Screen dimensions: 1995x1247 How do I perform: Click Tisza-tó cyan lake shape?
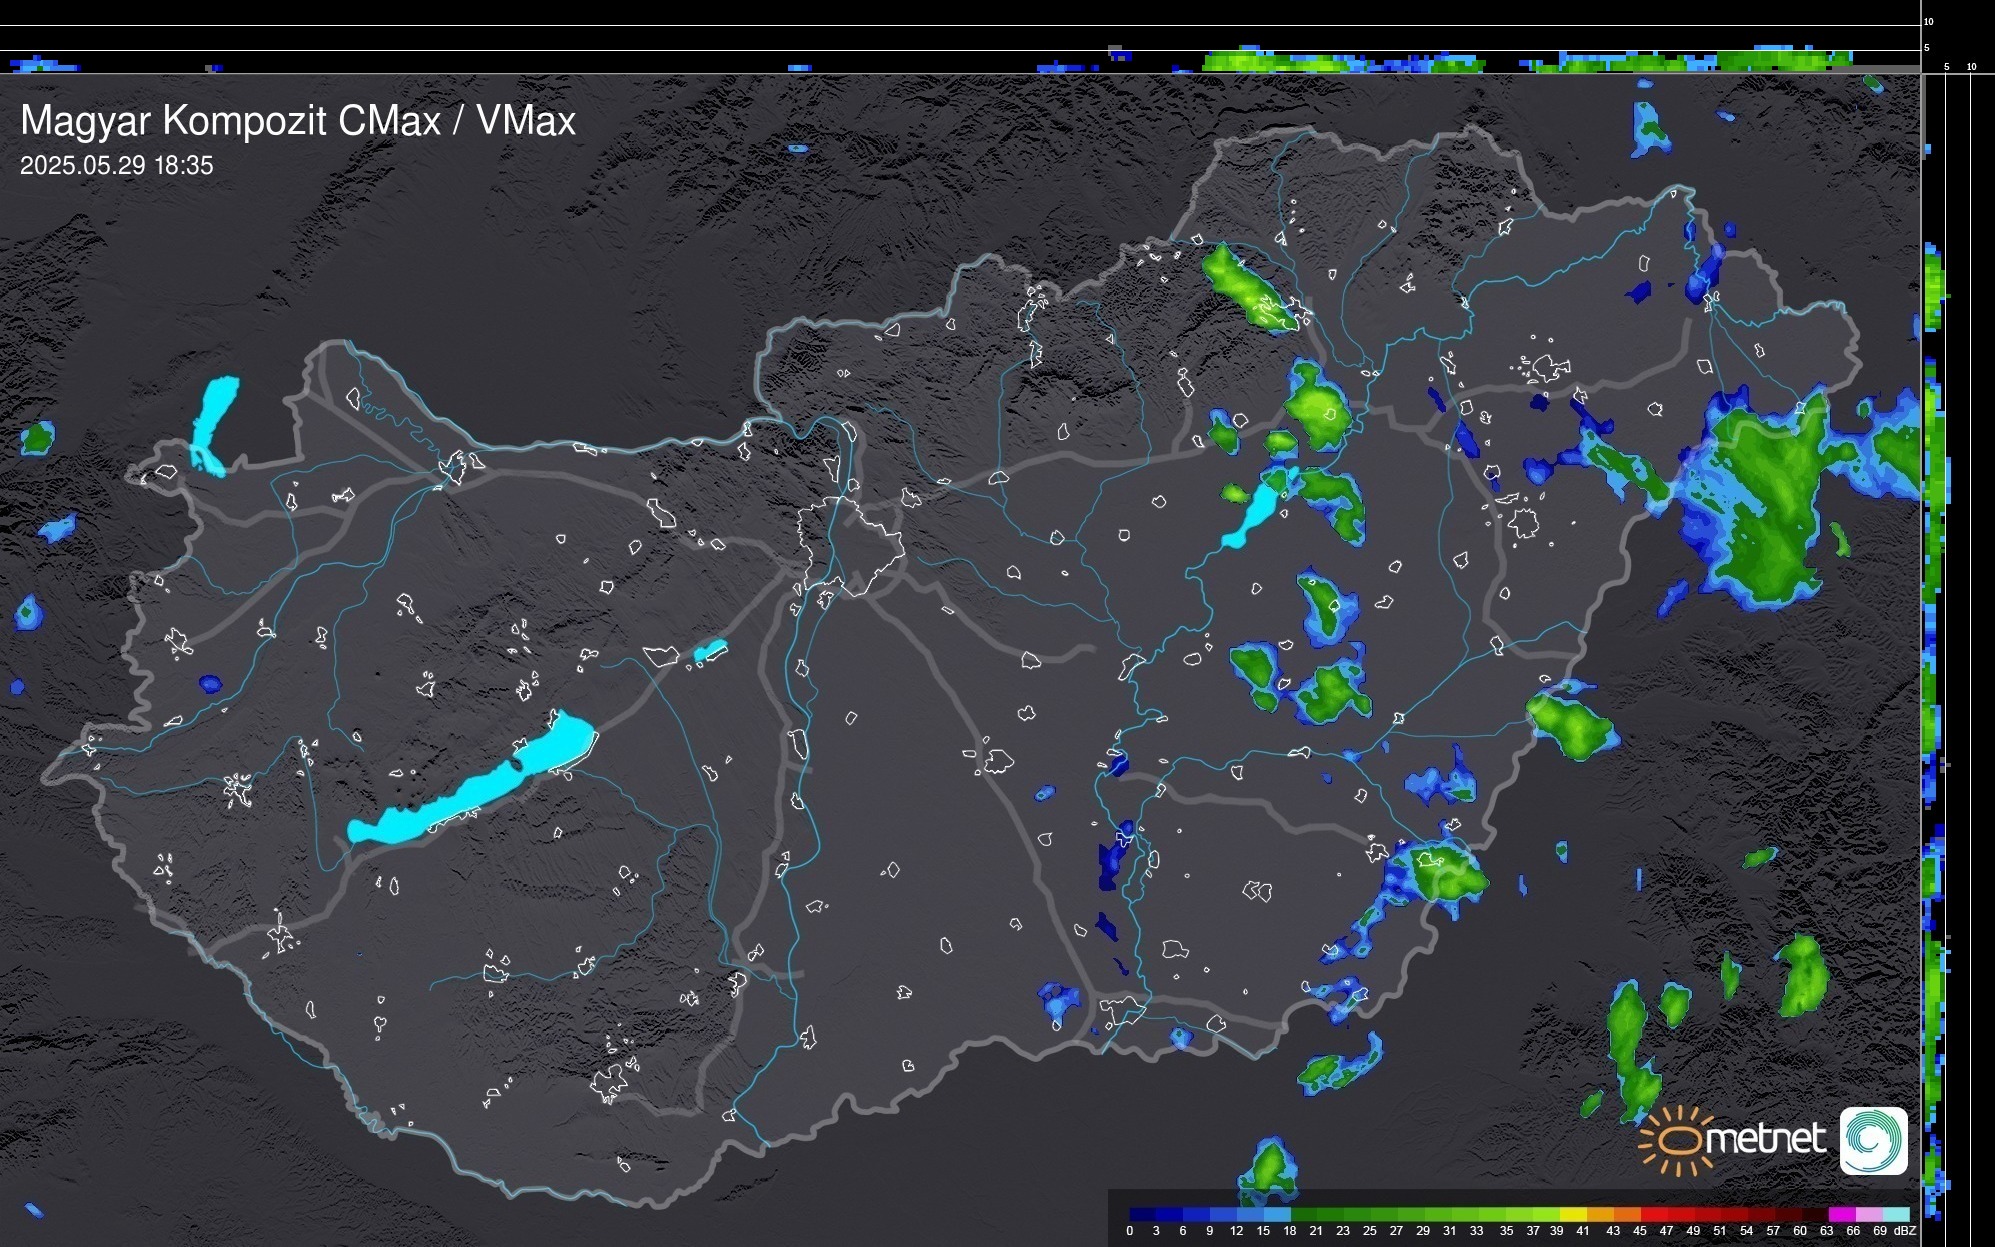click(1256, 512)
